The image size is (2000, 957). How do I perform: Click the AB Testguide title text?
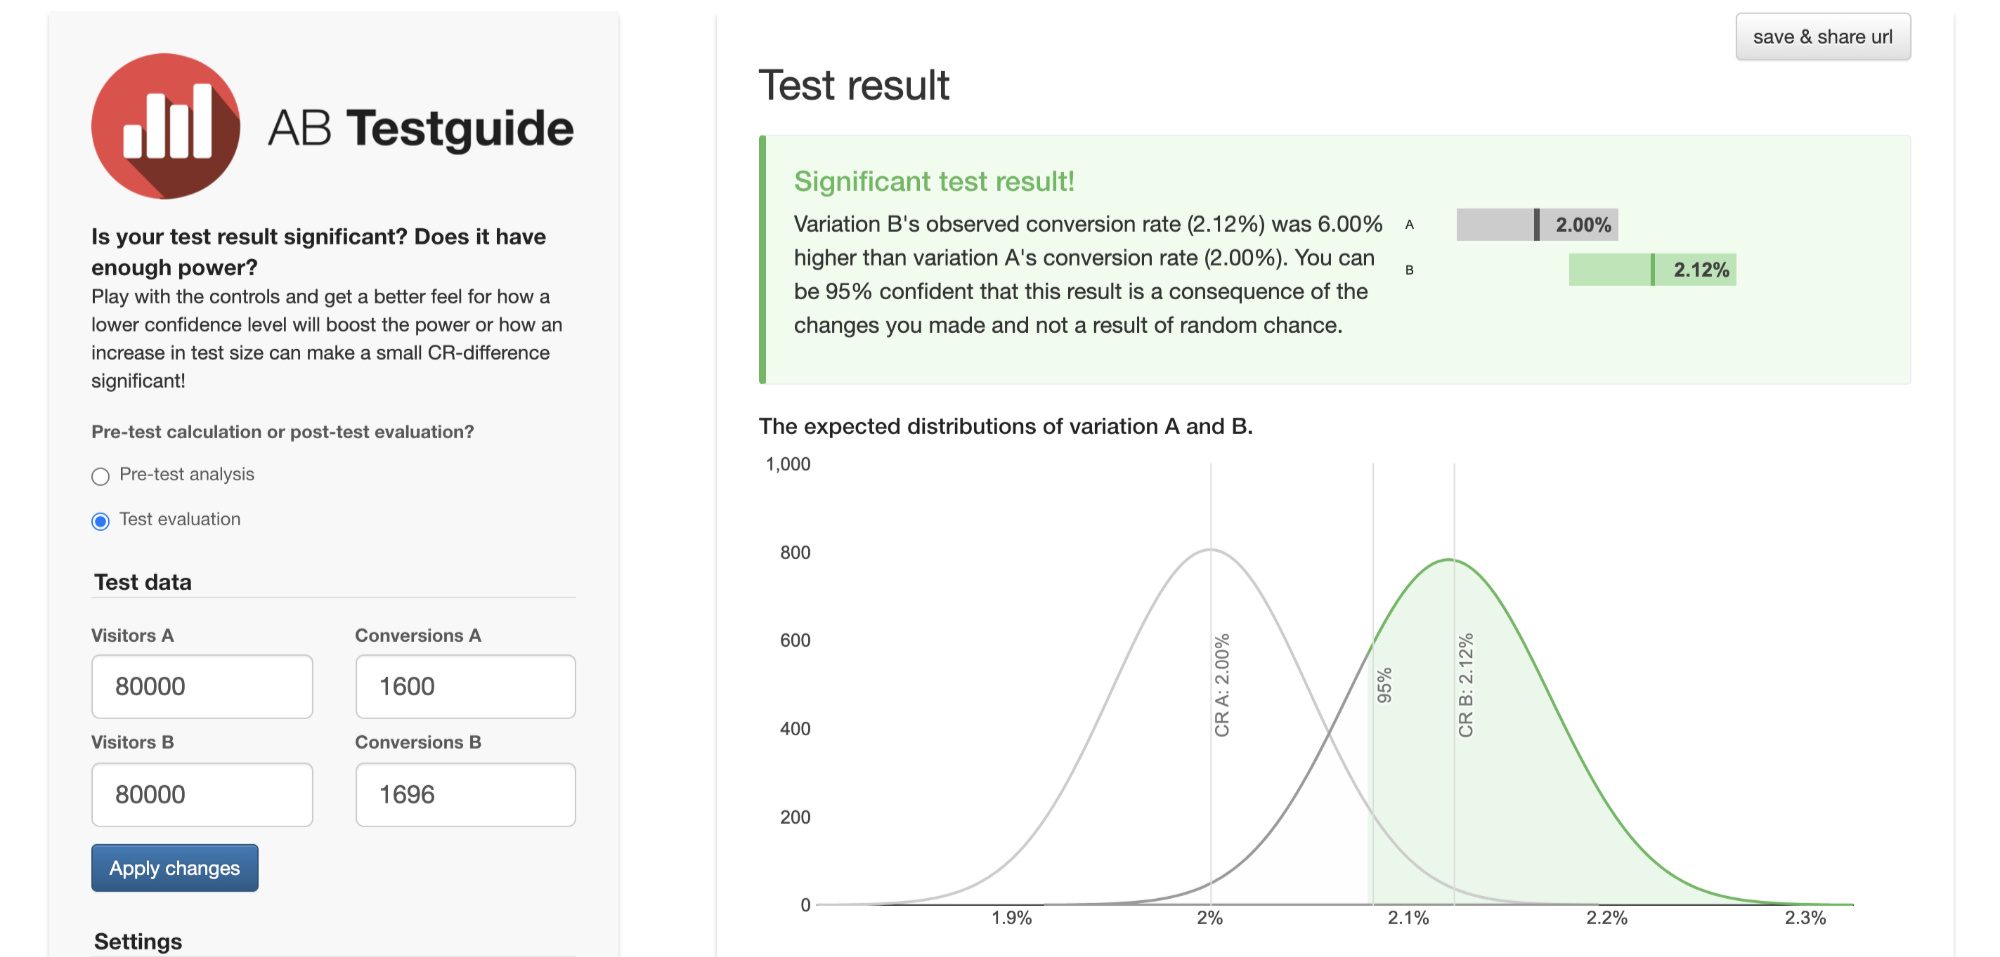(x=421, y=129)
